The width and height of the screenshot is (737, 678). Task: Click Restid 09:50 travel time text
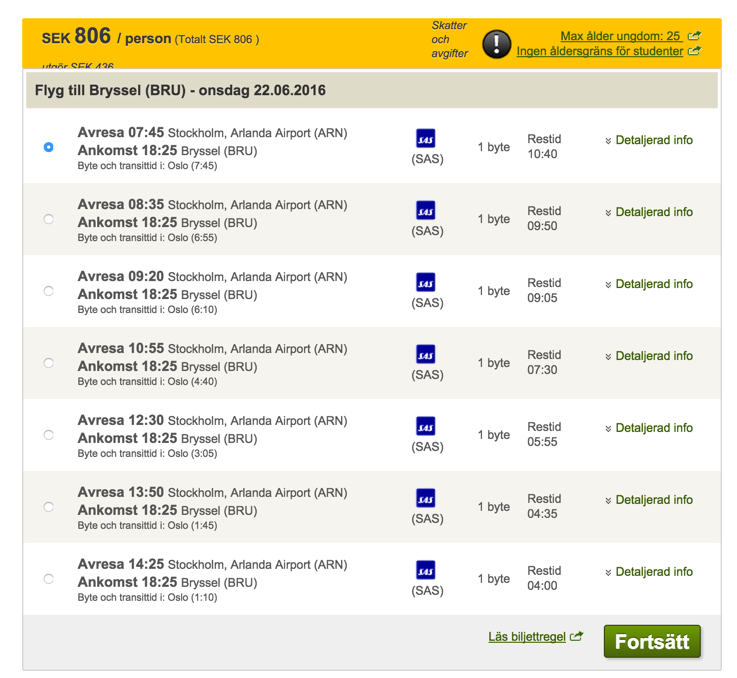[x=544, y=219]
